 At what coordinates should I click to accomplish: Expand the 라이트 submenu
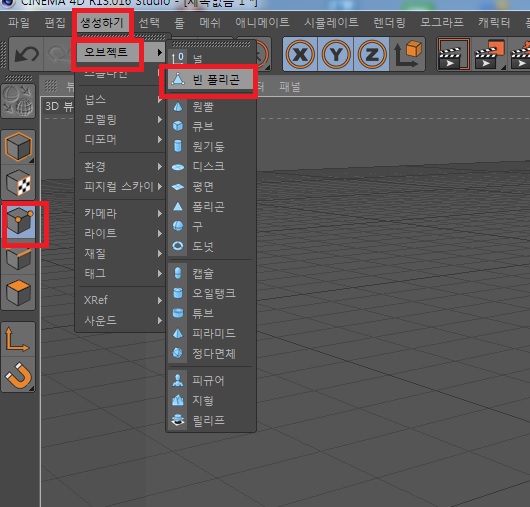121,233
